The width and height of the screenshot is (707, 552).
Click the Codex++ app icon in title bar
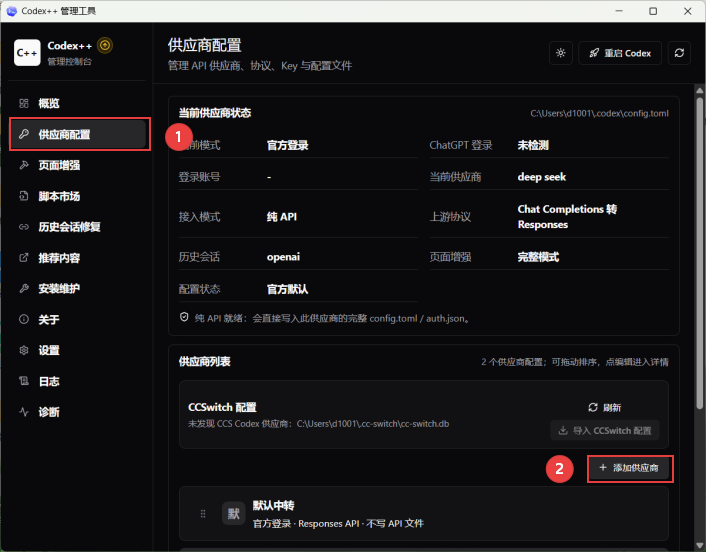pyautogui.click(x=12, y=11)
